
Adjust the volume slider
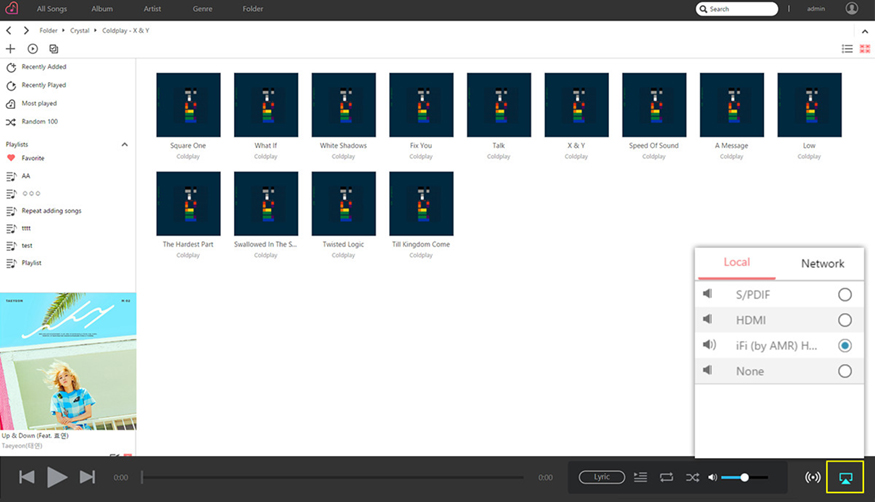pyautogui.click(x=744, y=477)
